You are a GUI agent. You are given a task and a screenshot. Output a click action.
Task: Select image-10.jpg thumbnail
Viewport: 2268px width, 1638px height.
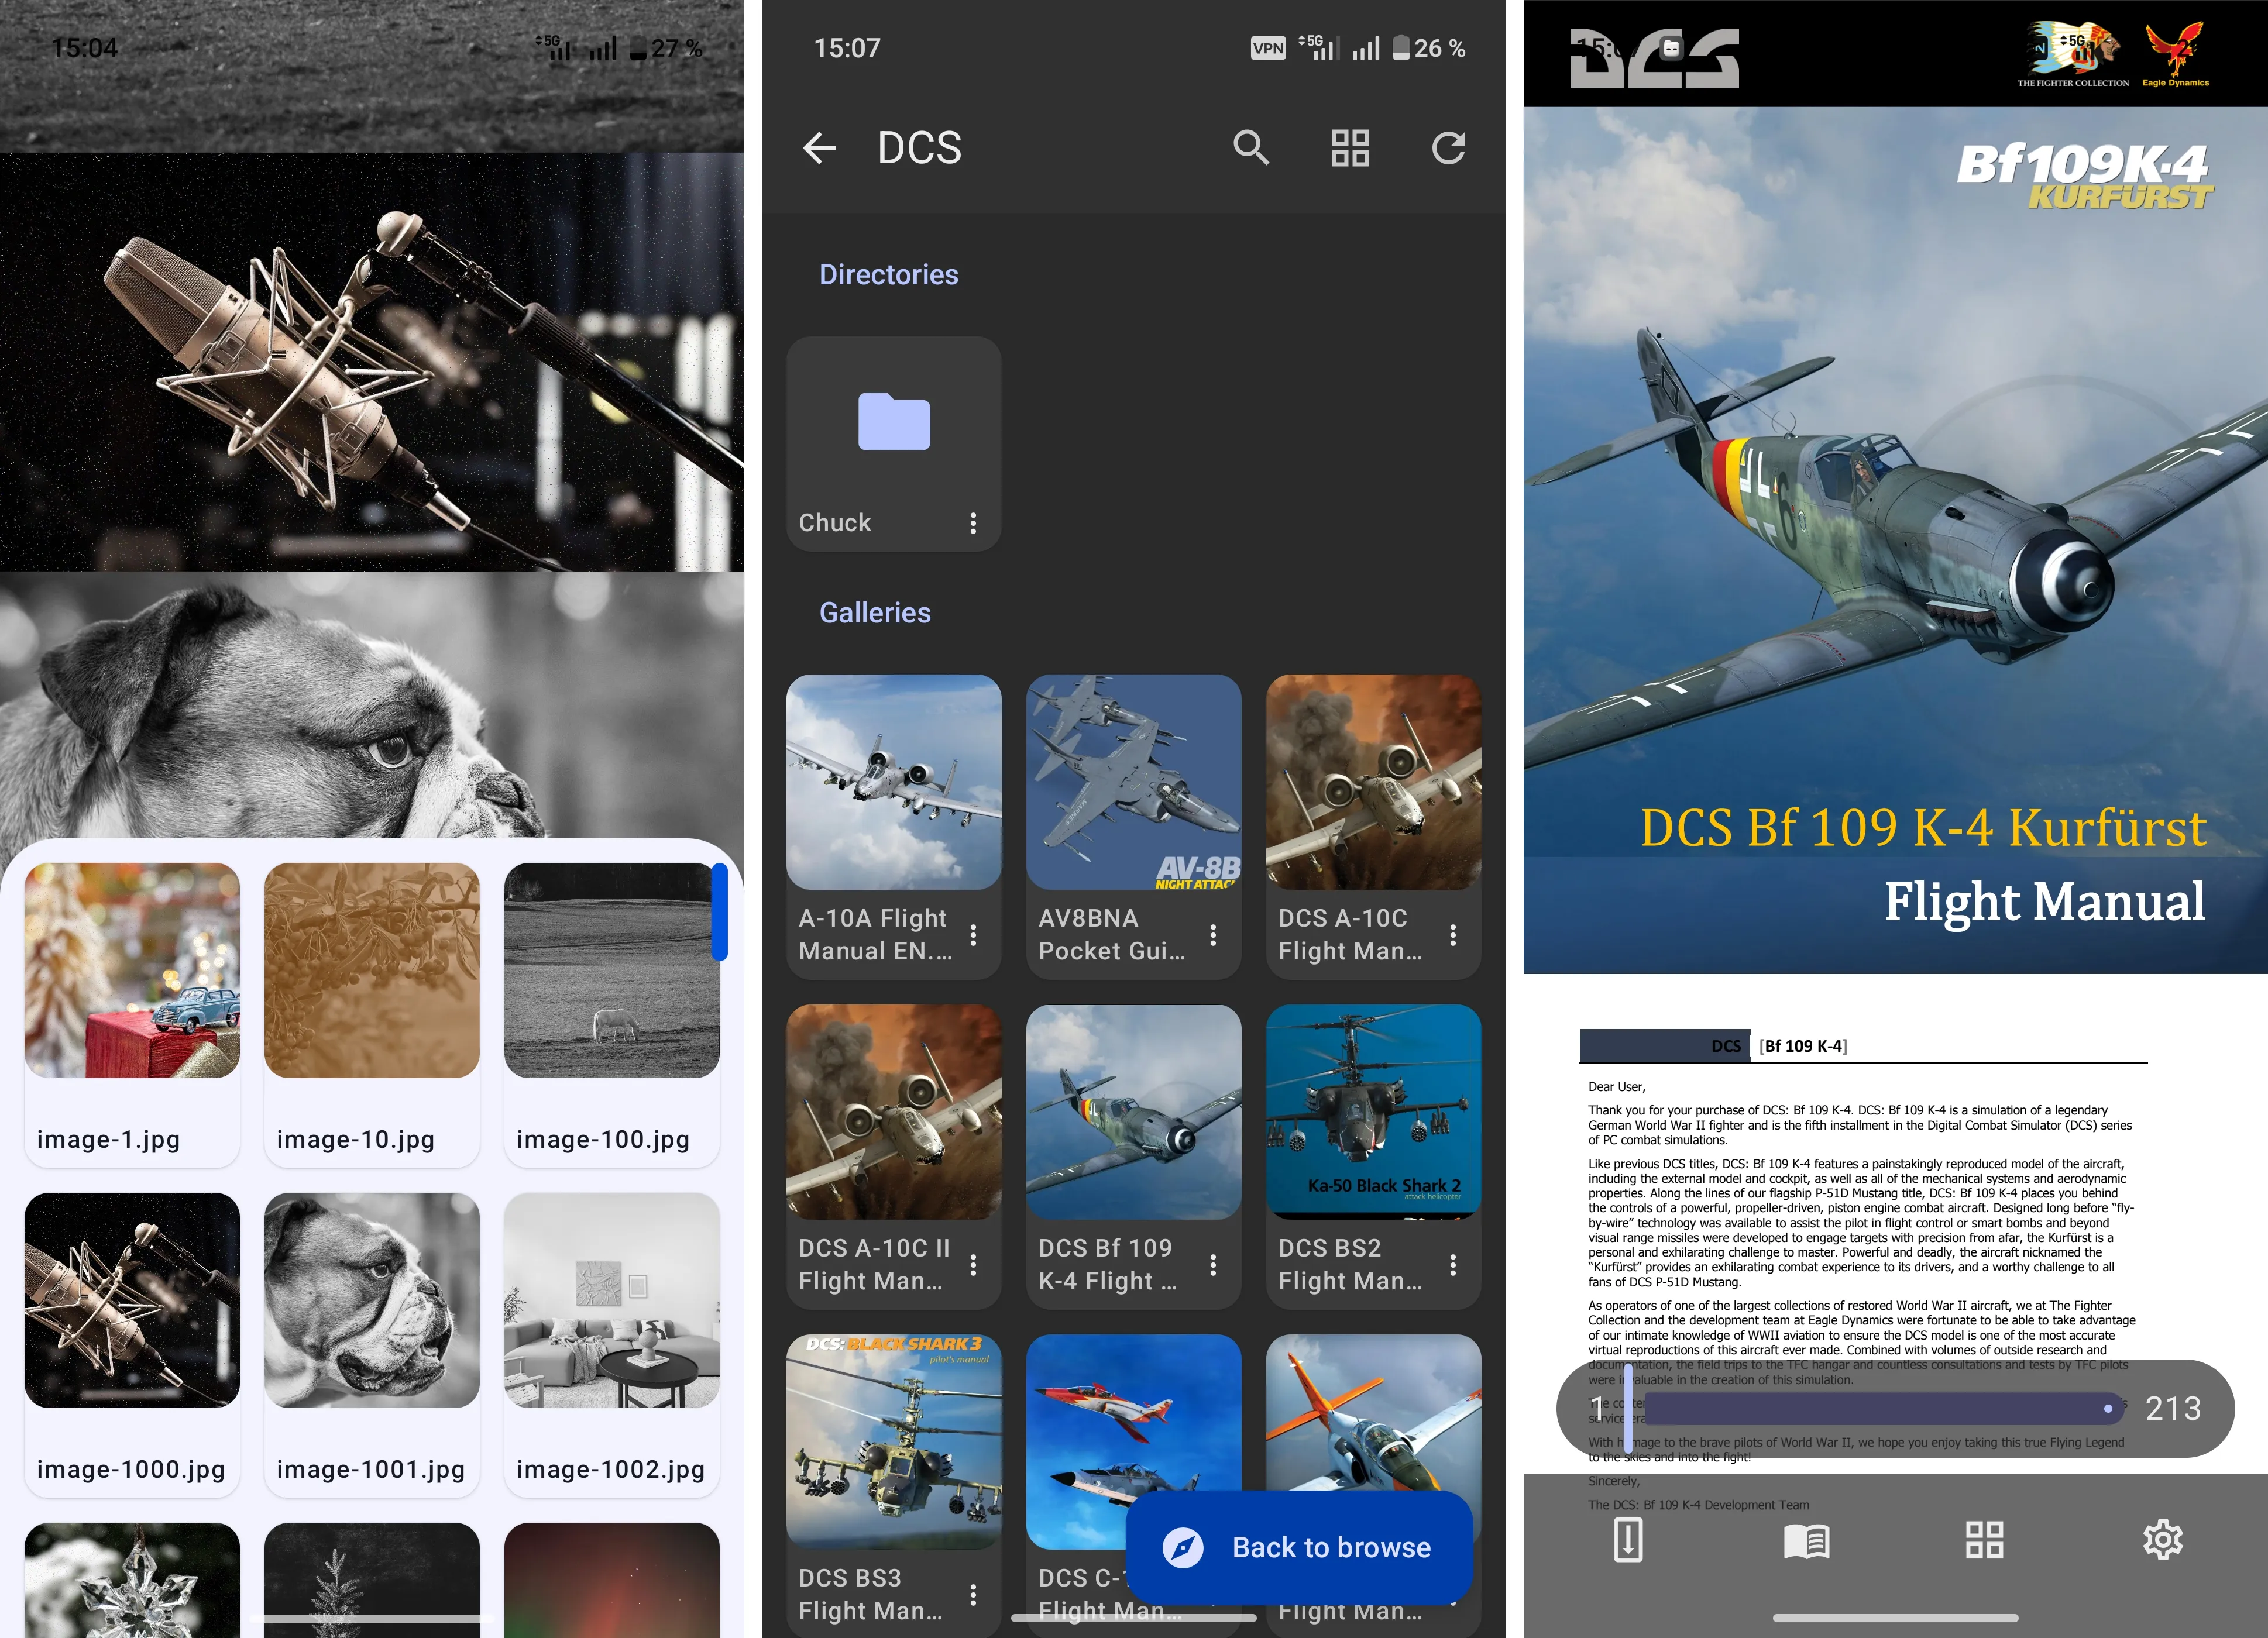click(372, 970)
